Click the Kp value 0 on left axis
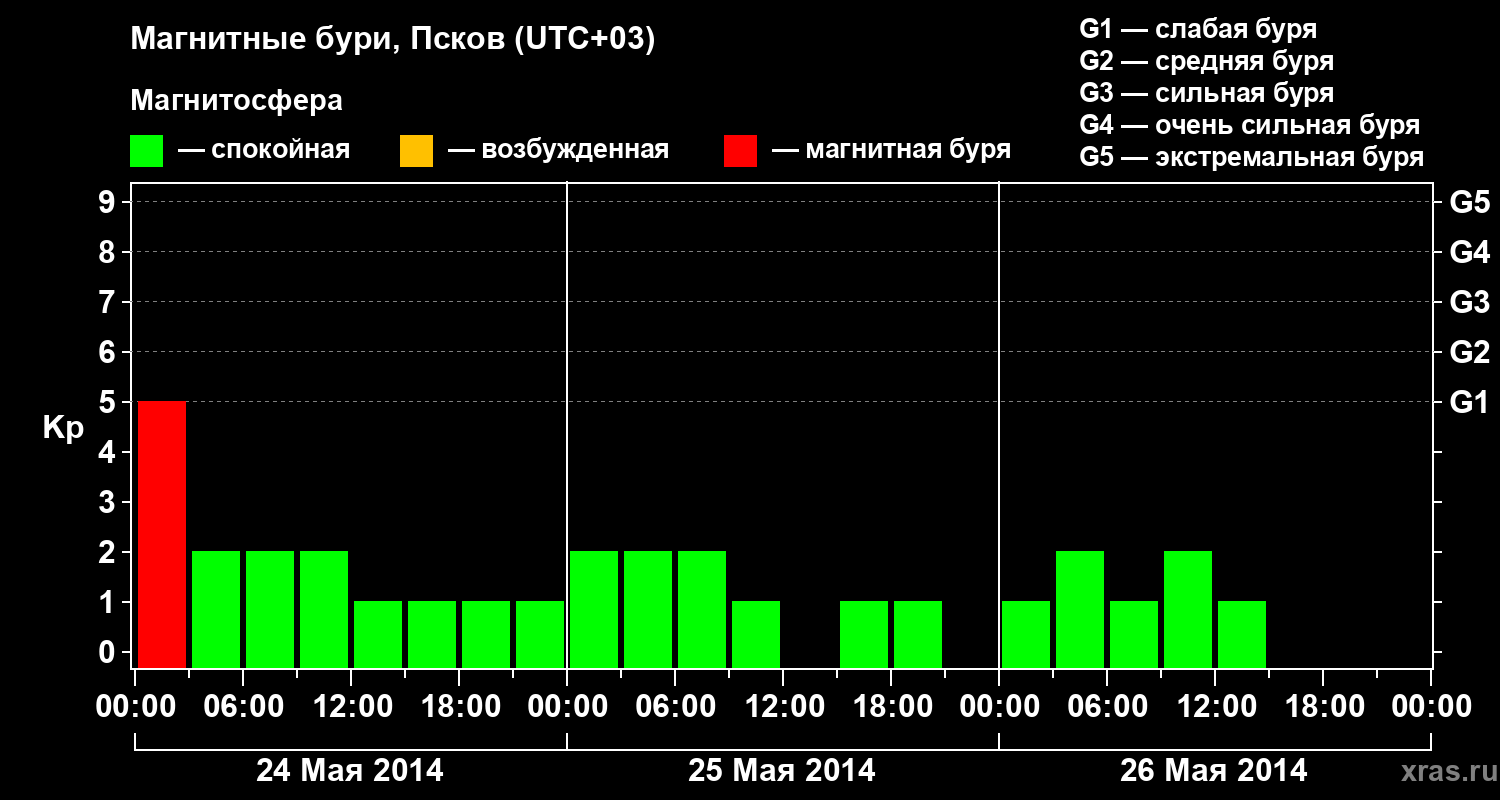 [x=109, y=652]
